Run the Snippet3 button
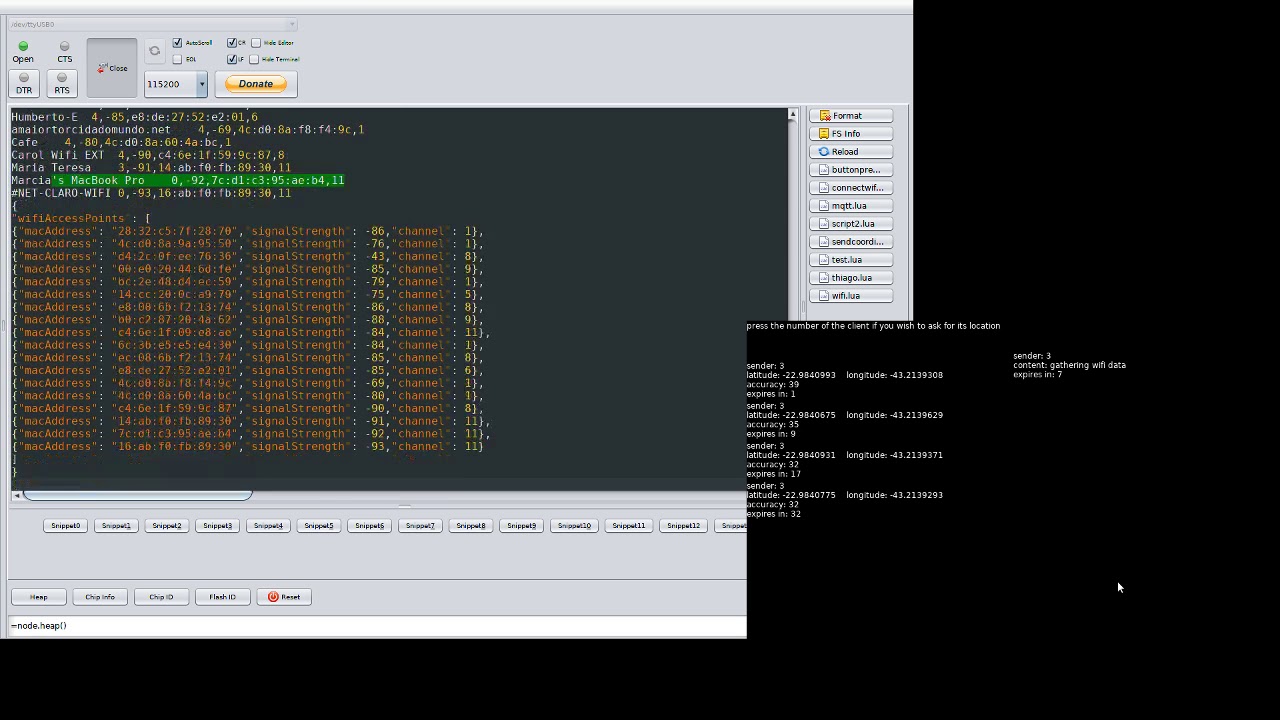 coord(217,526)
